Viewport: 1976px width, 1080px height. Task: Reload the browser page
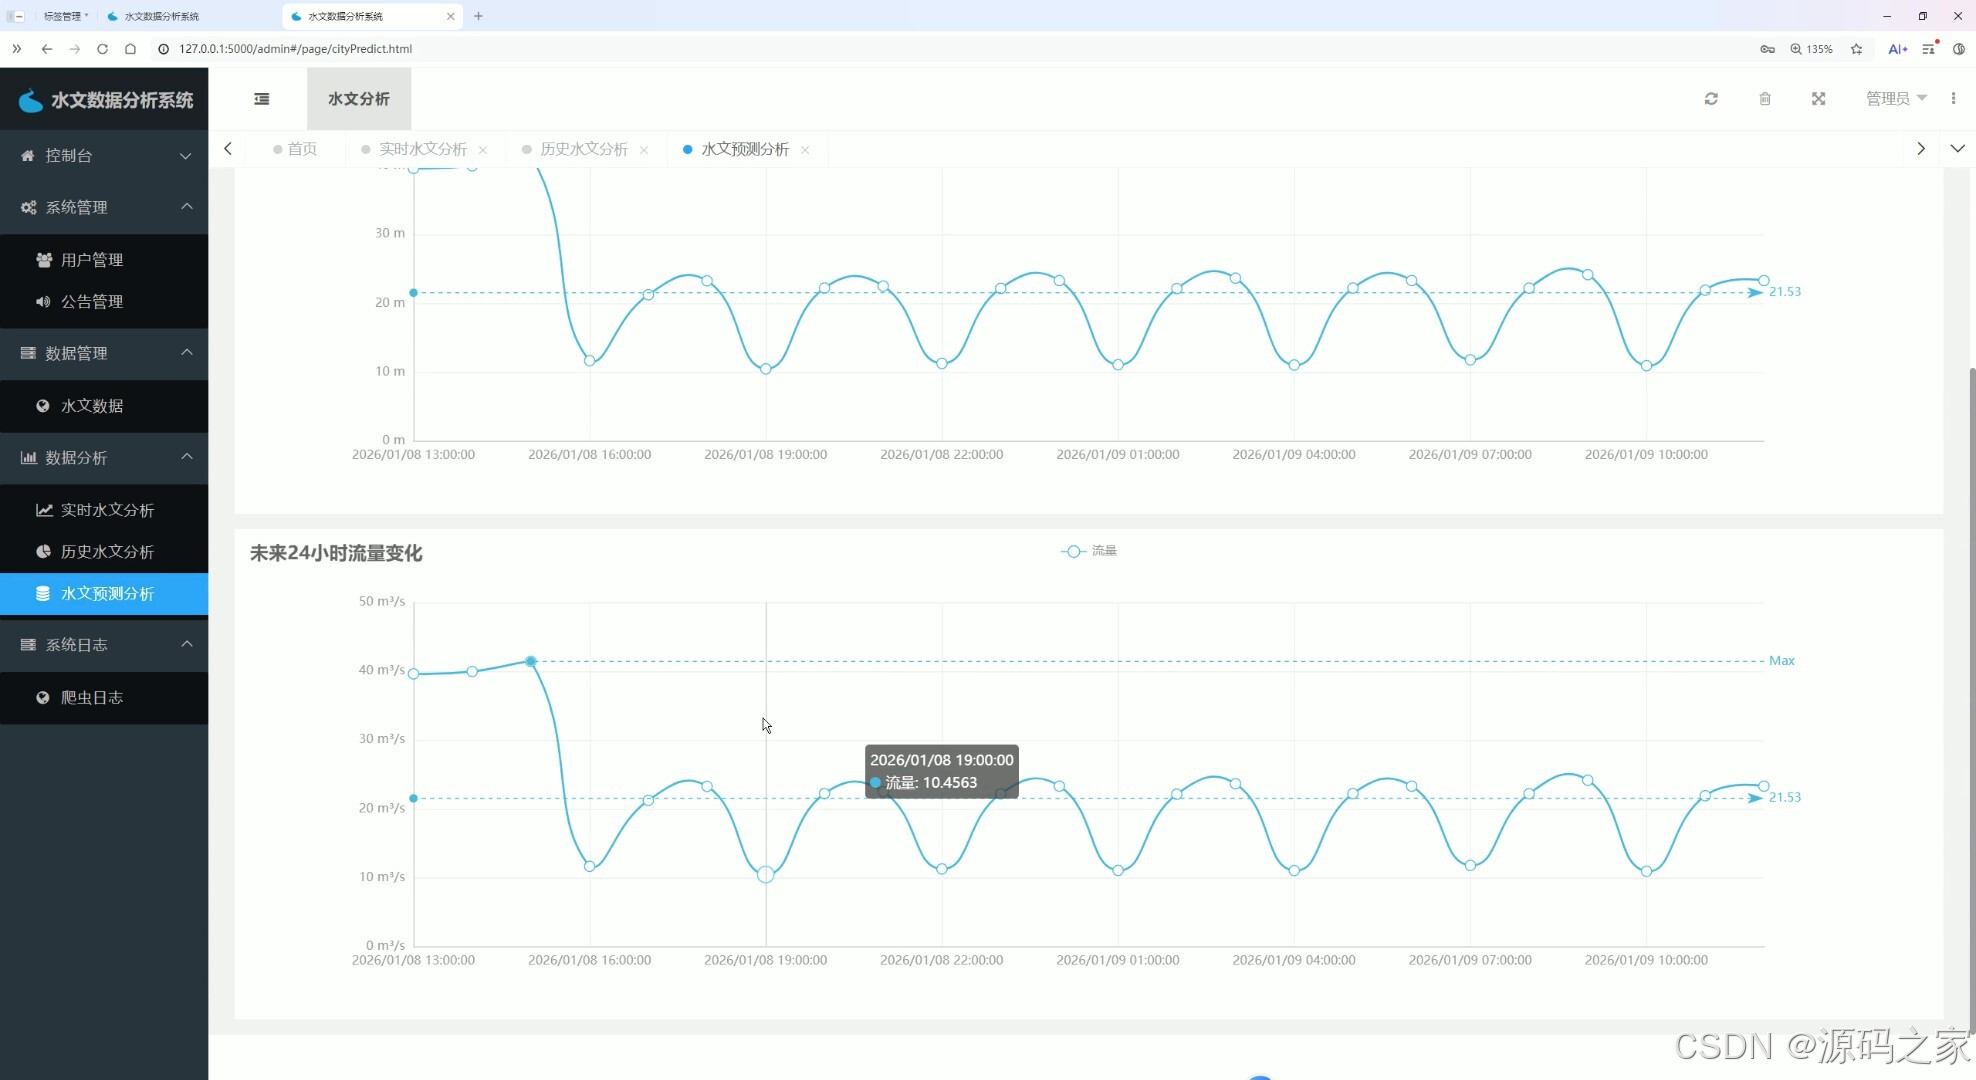pos(102,48)
